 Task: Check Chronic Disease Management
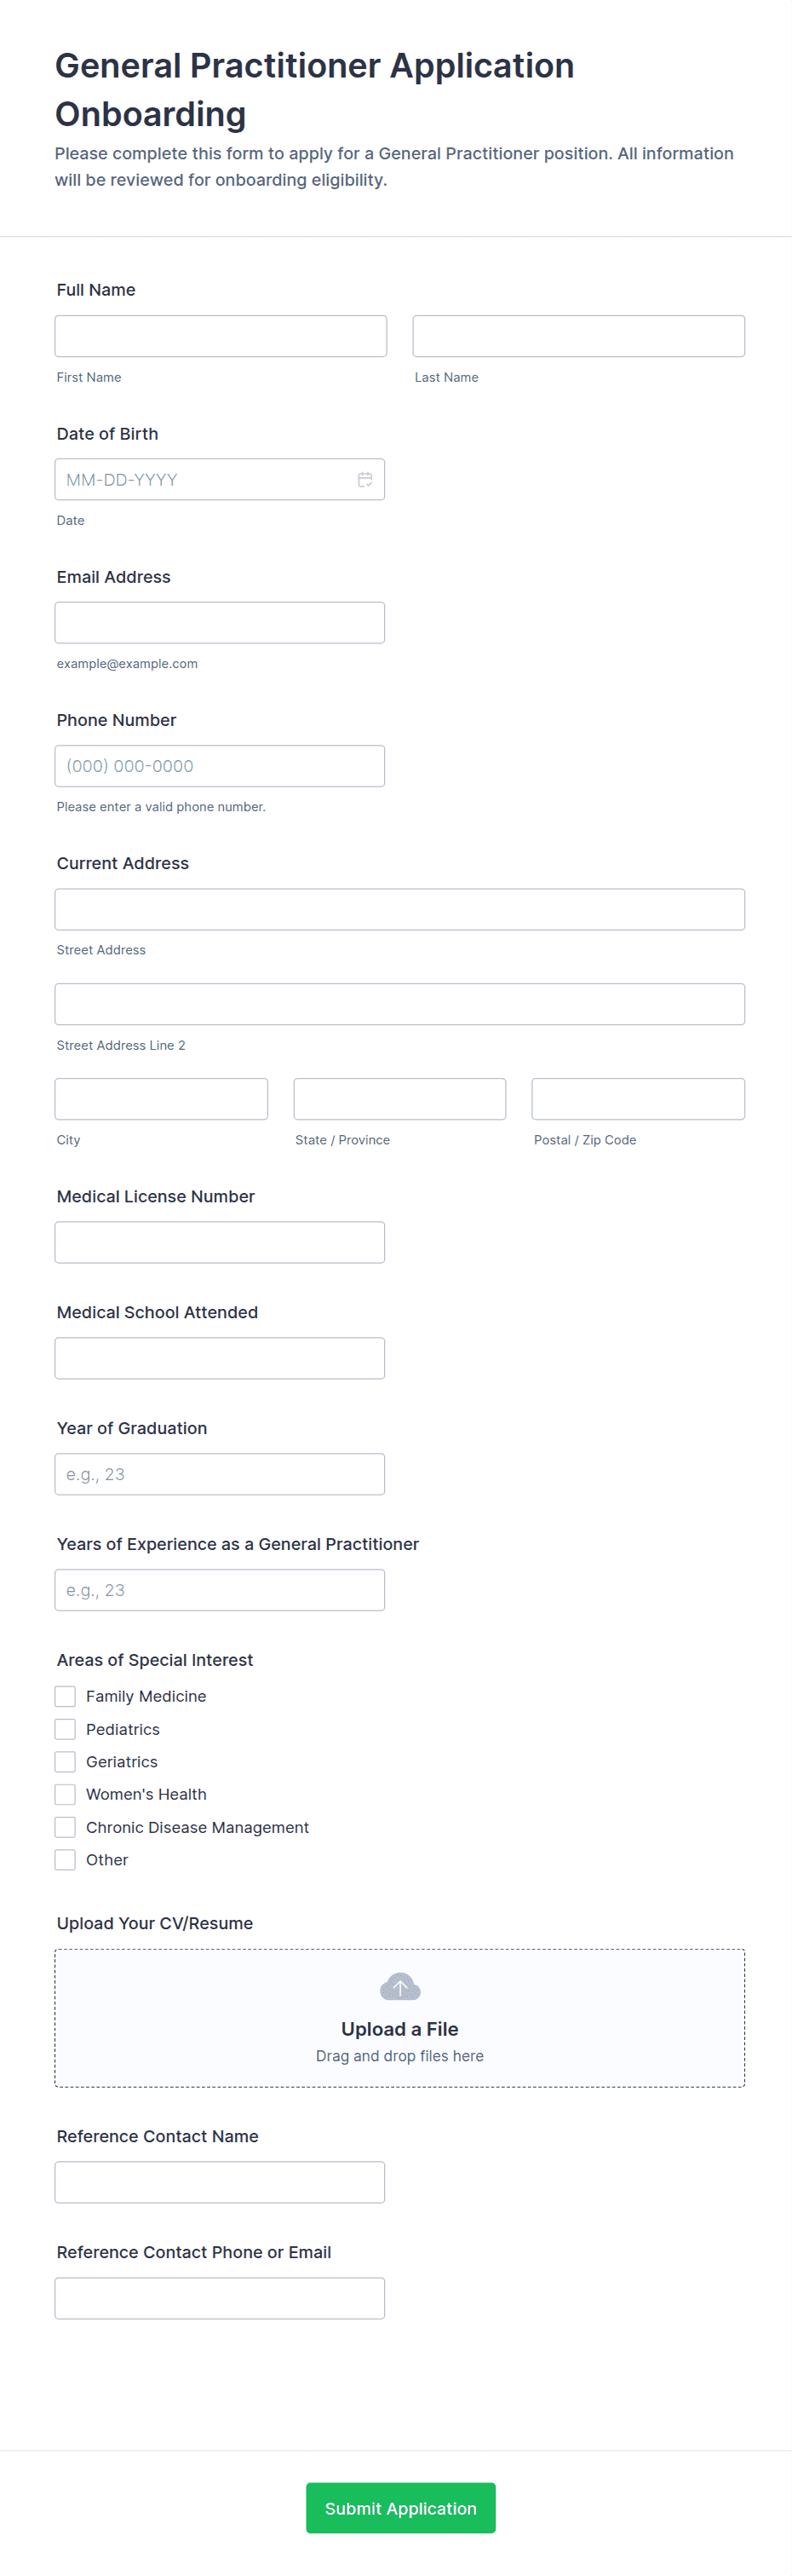[65, 1827]
